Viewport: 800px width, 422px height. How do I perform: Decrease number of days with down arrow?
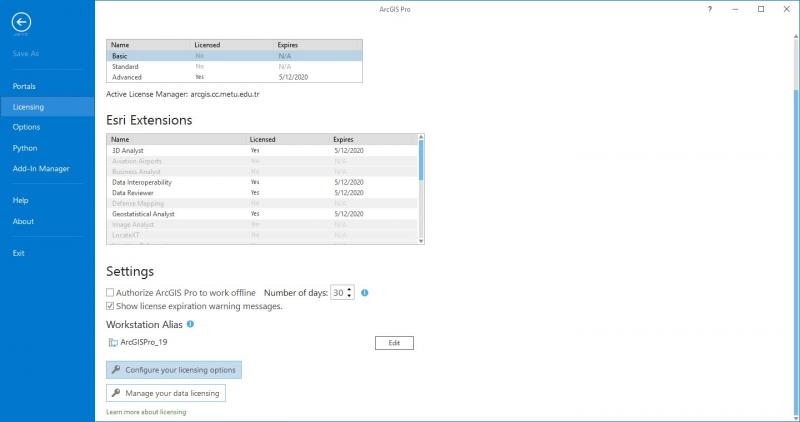349,296
